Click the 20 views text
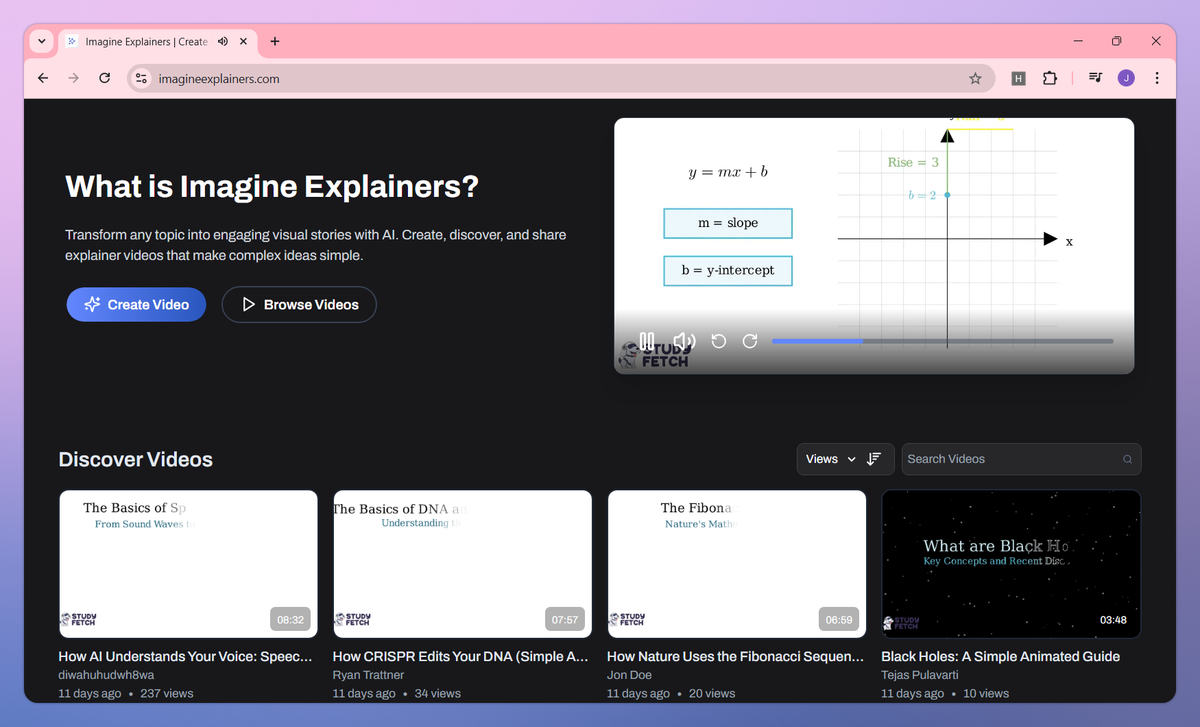The image size is (1200, 727). pyautogui.click(x=712, y=693)
